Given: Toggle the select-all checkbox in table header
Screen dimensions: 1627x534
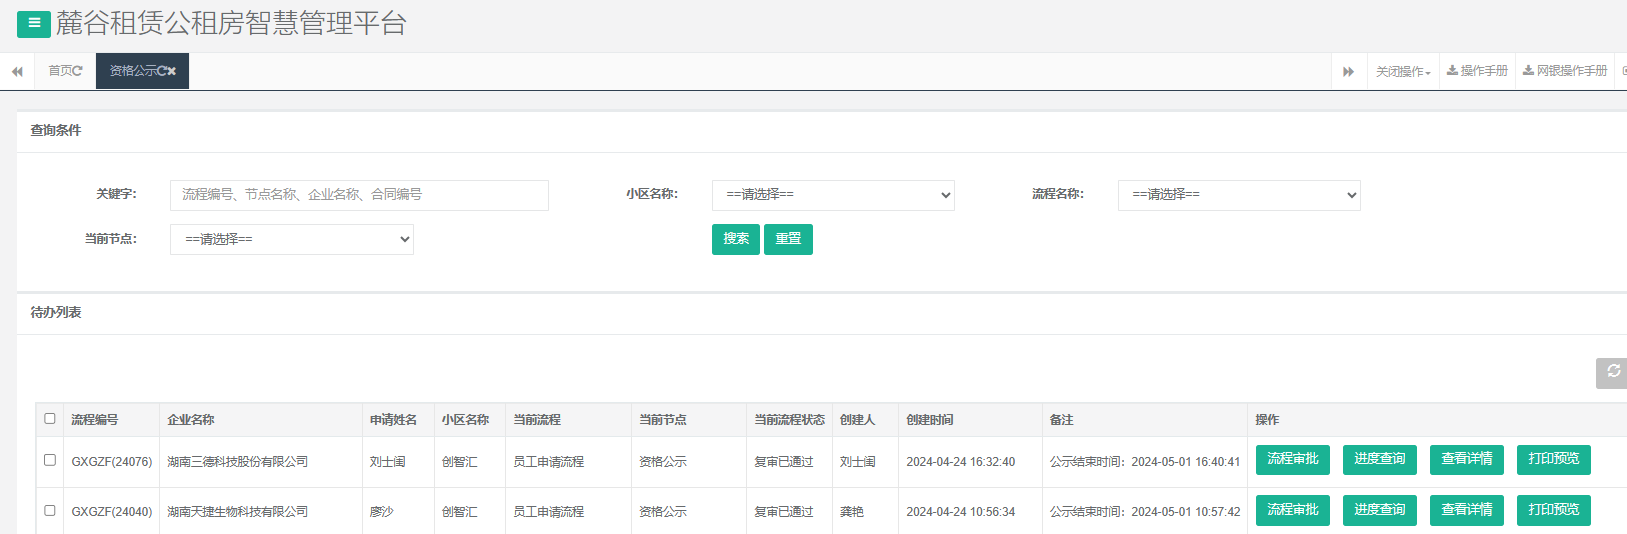Looking at the screenshot, I should 50,419.
